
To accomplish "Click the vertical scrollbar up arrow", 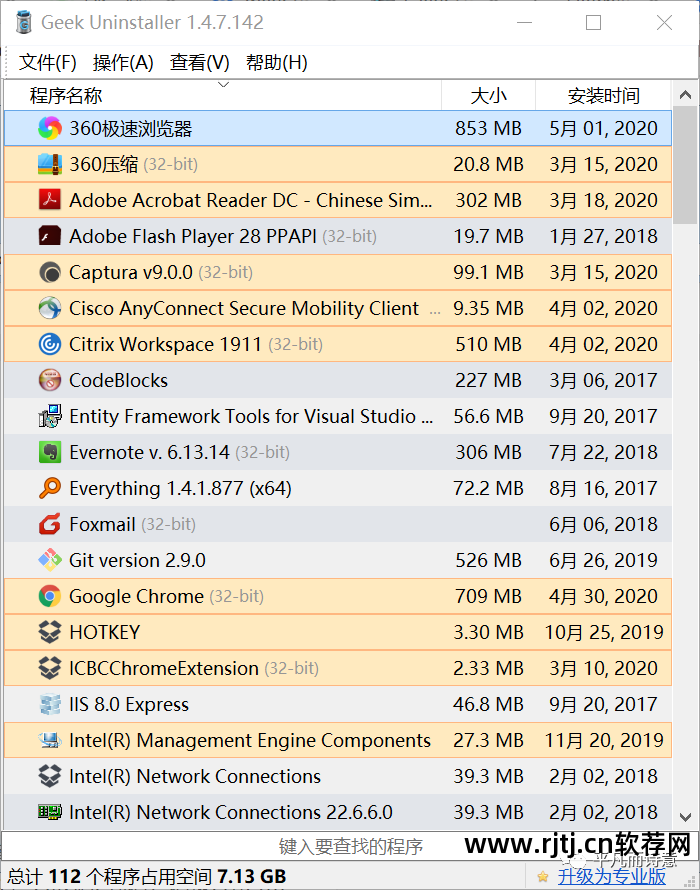I will tap(685, 97).
